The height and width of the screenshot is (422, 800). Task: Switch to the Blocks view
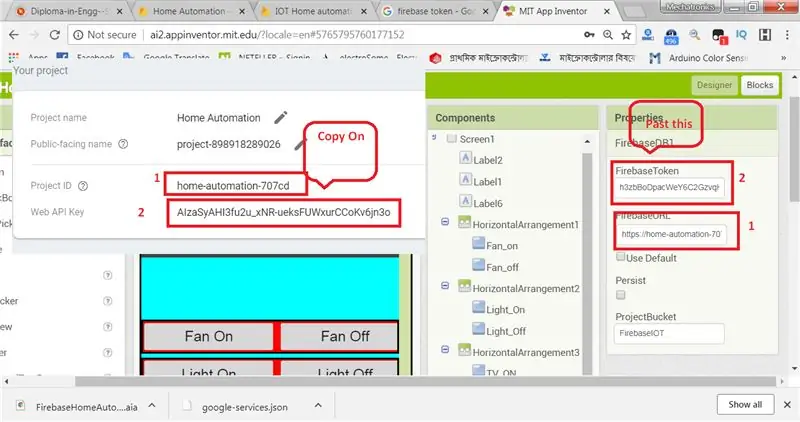760,85
